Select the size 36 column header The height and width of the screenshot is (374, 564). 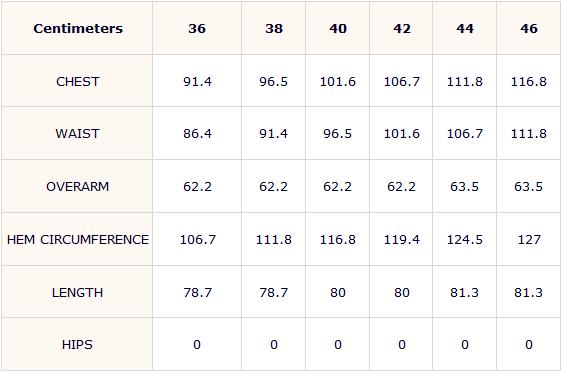(197, 28)
